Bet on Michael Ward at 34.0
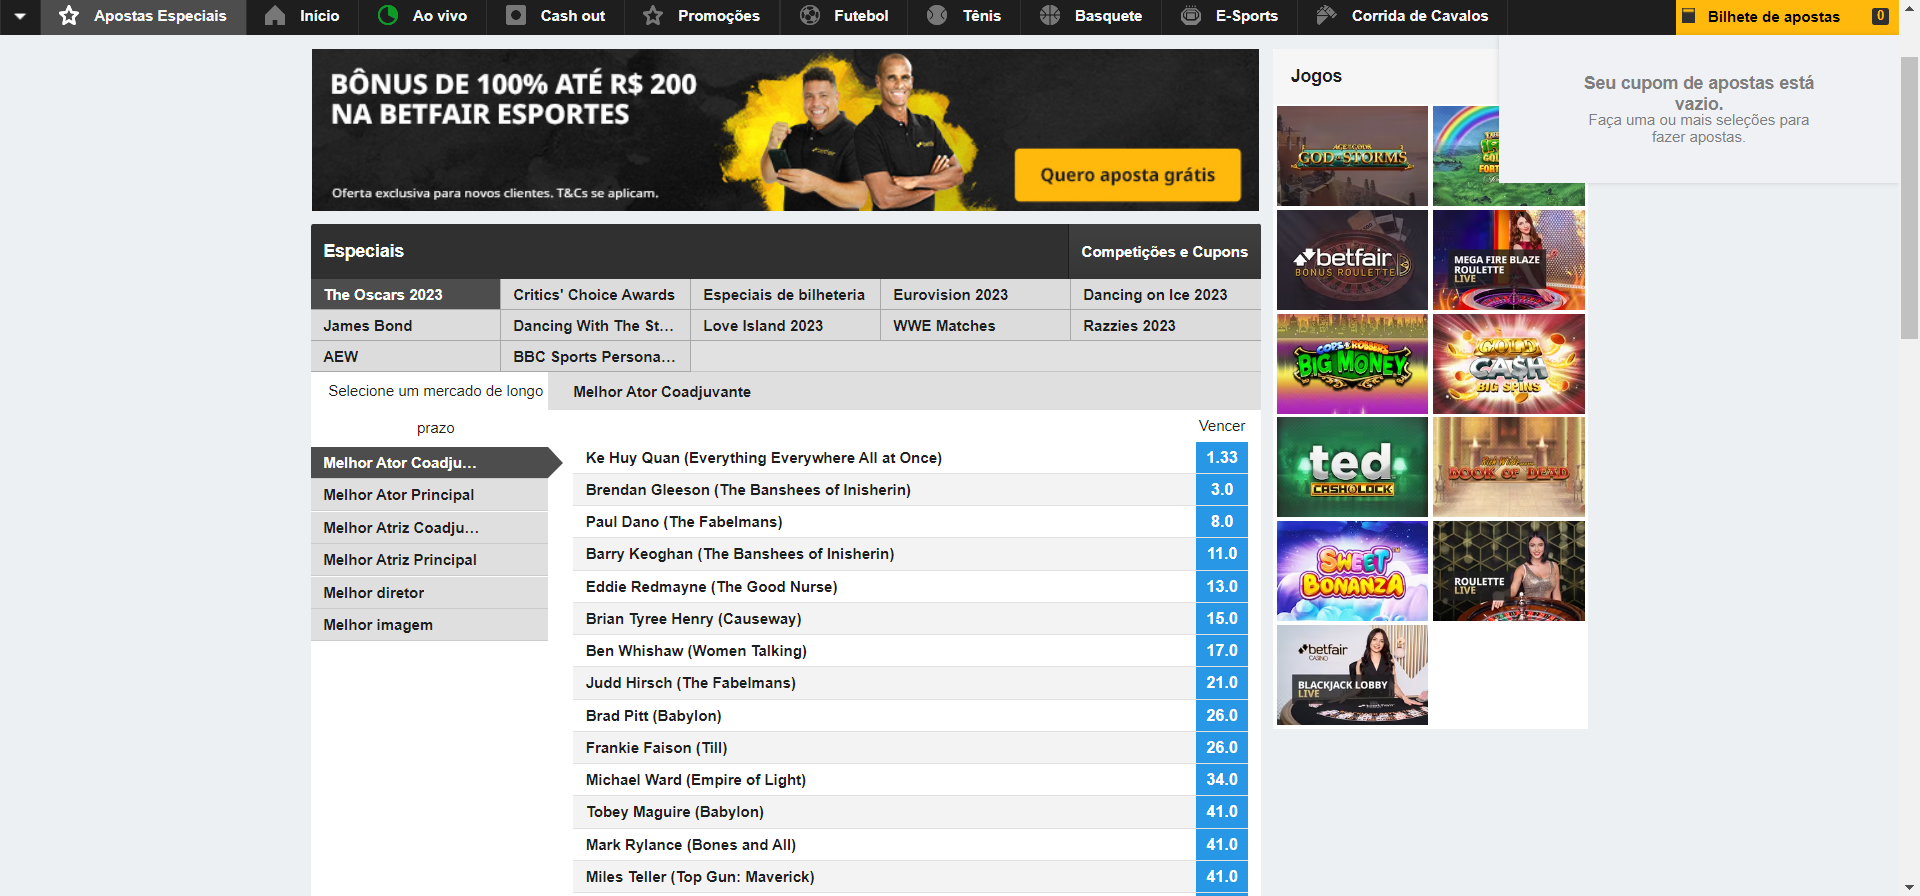The image size is (1920, 896). coord(1222,780)
